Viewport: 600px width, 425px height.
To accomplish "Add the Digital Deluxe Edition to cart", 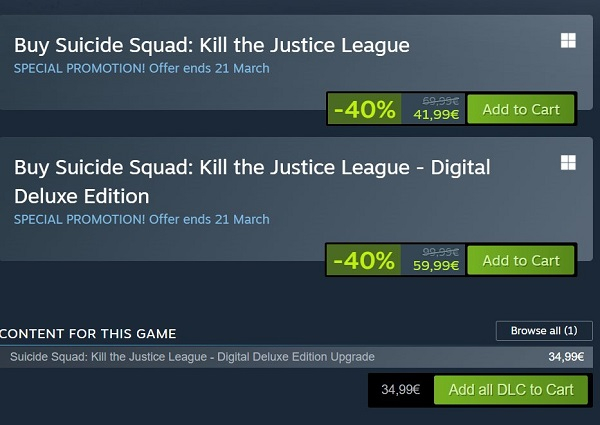I will (520, 260).
